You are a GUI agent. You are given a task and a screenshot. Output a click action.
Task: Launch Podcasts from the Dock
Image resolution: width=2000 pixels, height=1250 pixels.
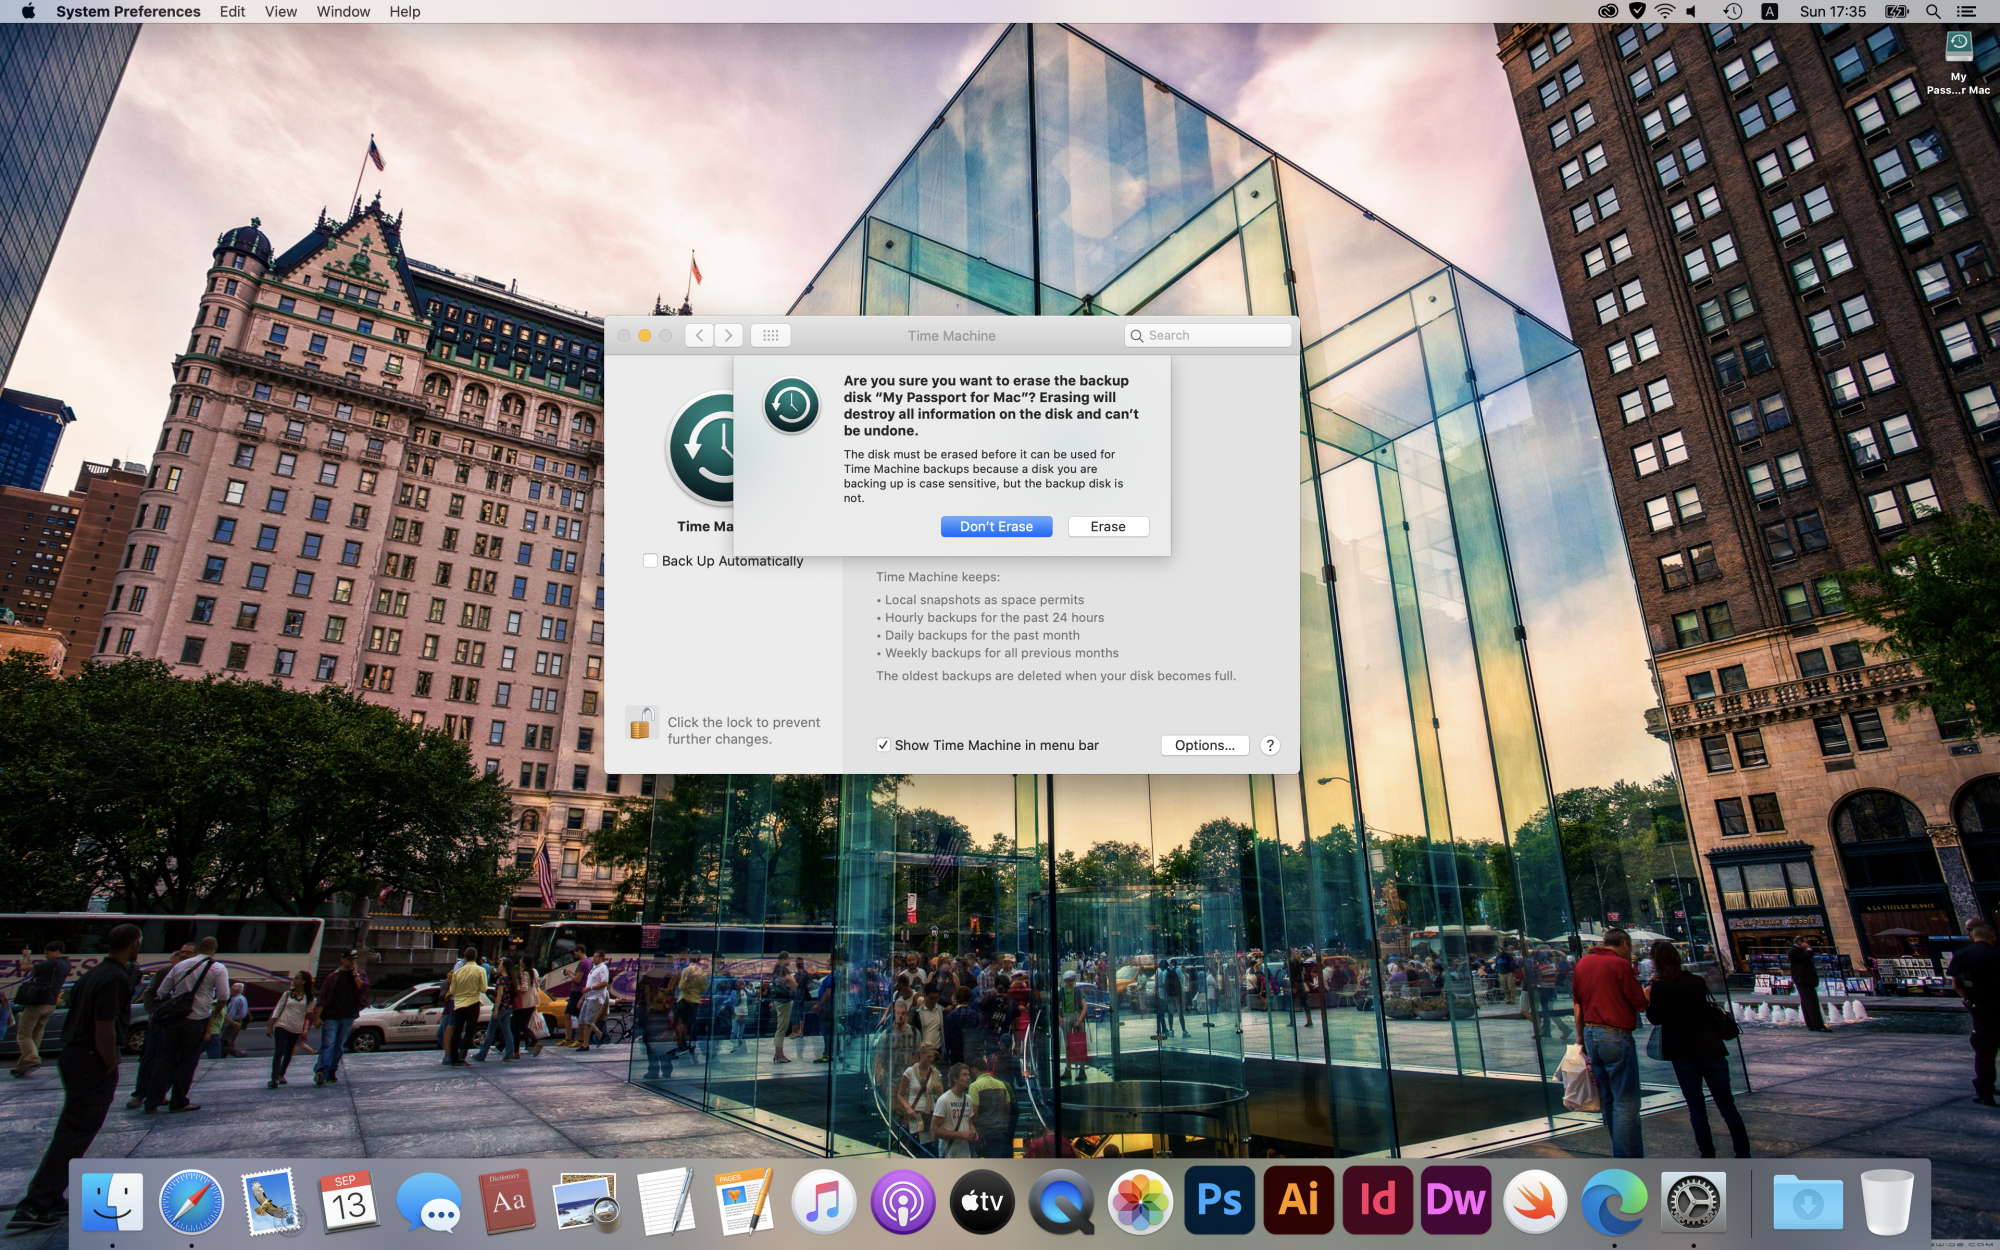[903, 1201]
